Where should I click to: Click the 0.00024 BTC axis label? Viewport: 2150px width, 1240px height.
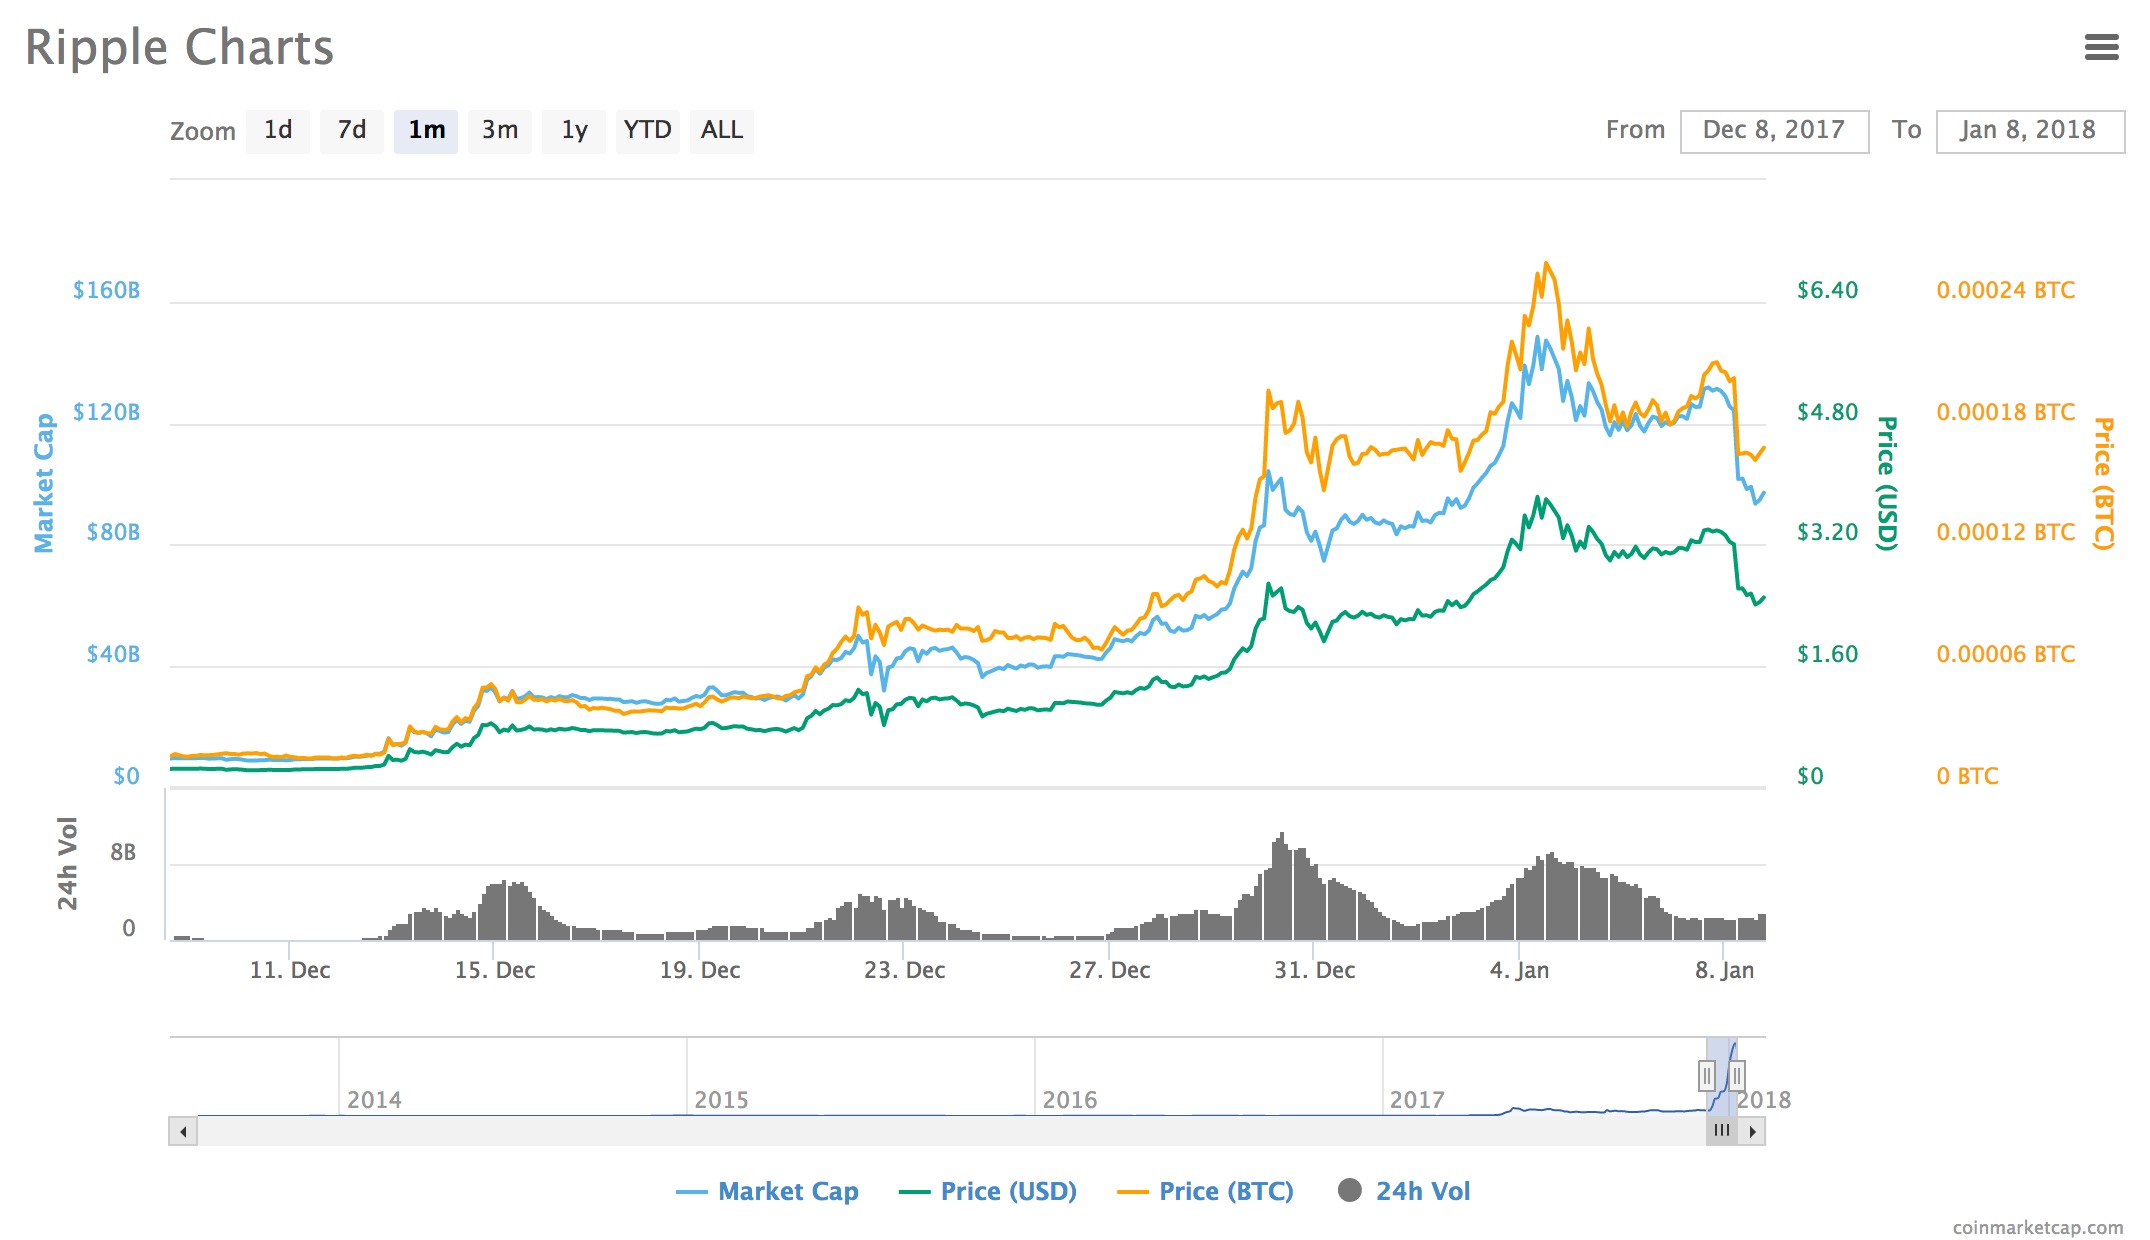click(x=2006, y=290)
